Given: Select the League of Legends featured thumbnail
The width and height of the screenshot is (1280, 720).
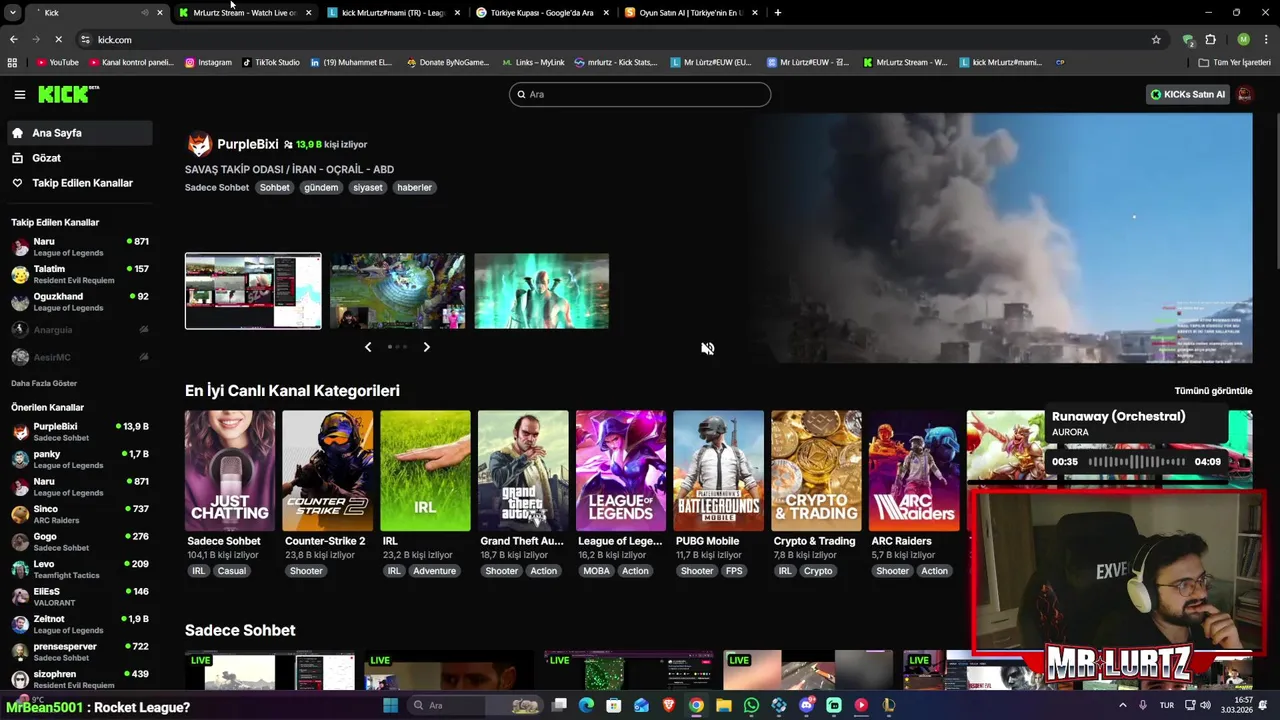Looking at the screenshot, I should pos(397,291).
